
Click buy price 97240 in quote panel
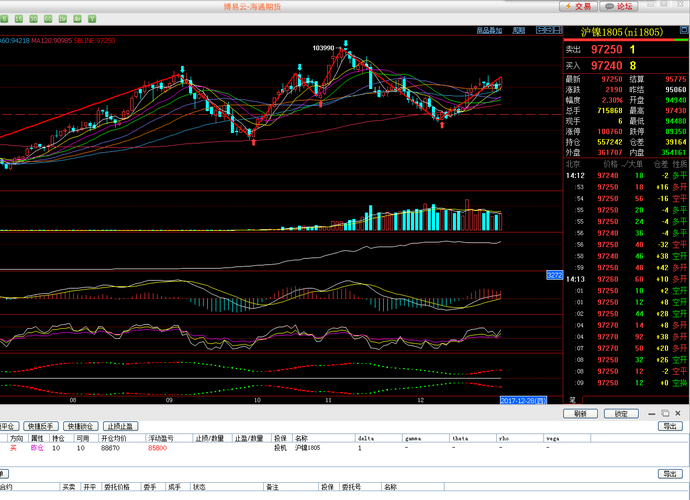(606, 66)
